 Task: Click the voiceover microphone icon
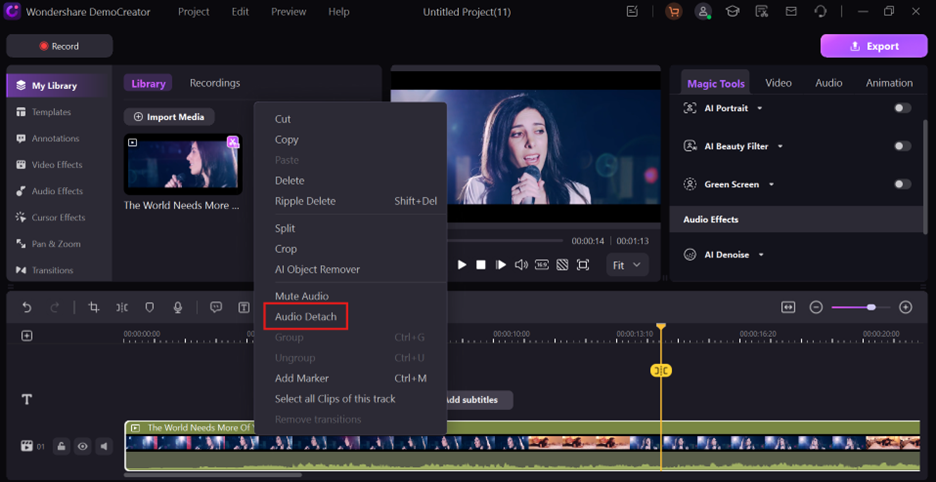pyautogui.click(x=177, y=307)
